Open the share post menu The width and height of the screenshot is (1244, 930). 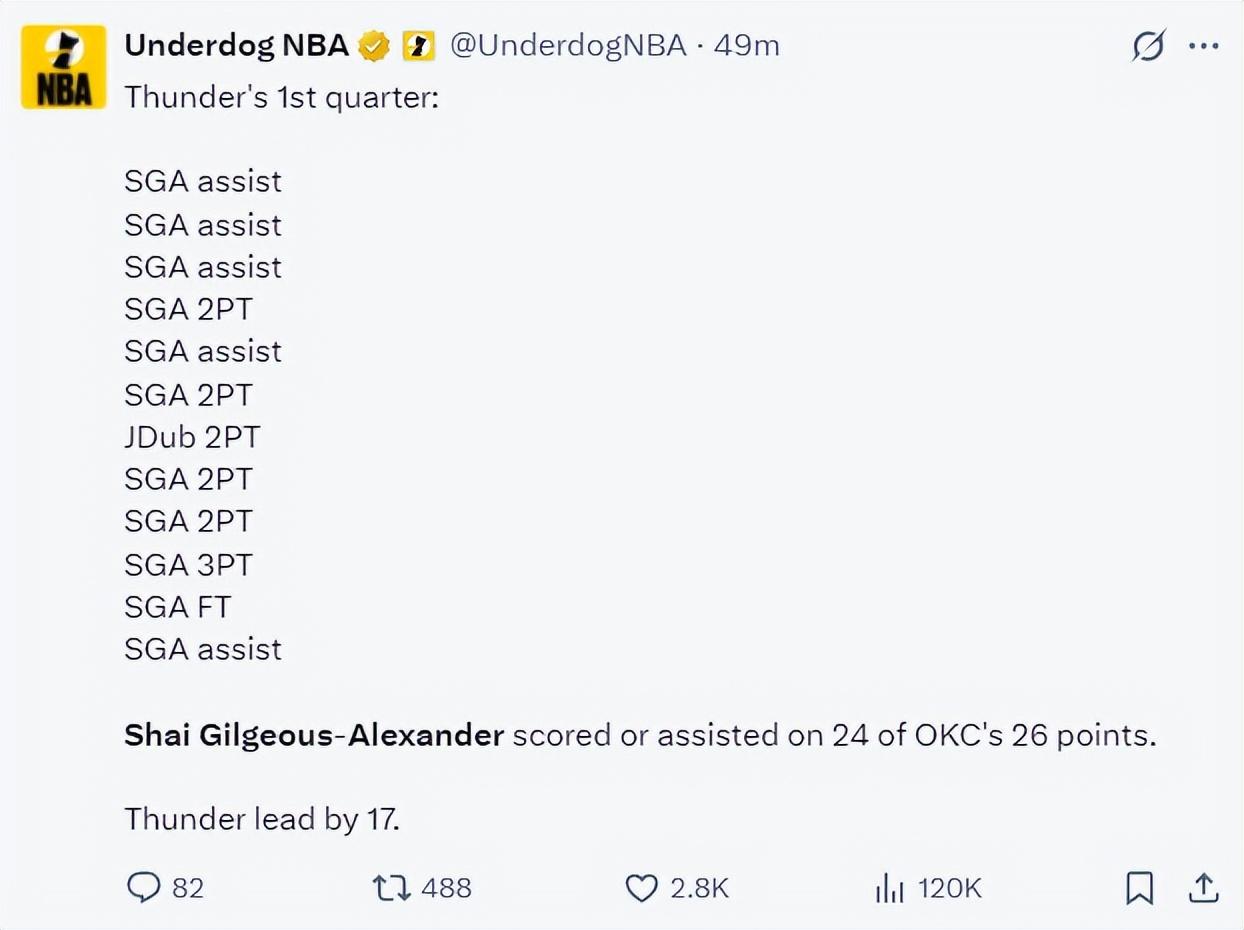tap(1204, 887)
